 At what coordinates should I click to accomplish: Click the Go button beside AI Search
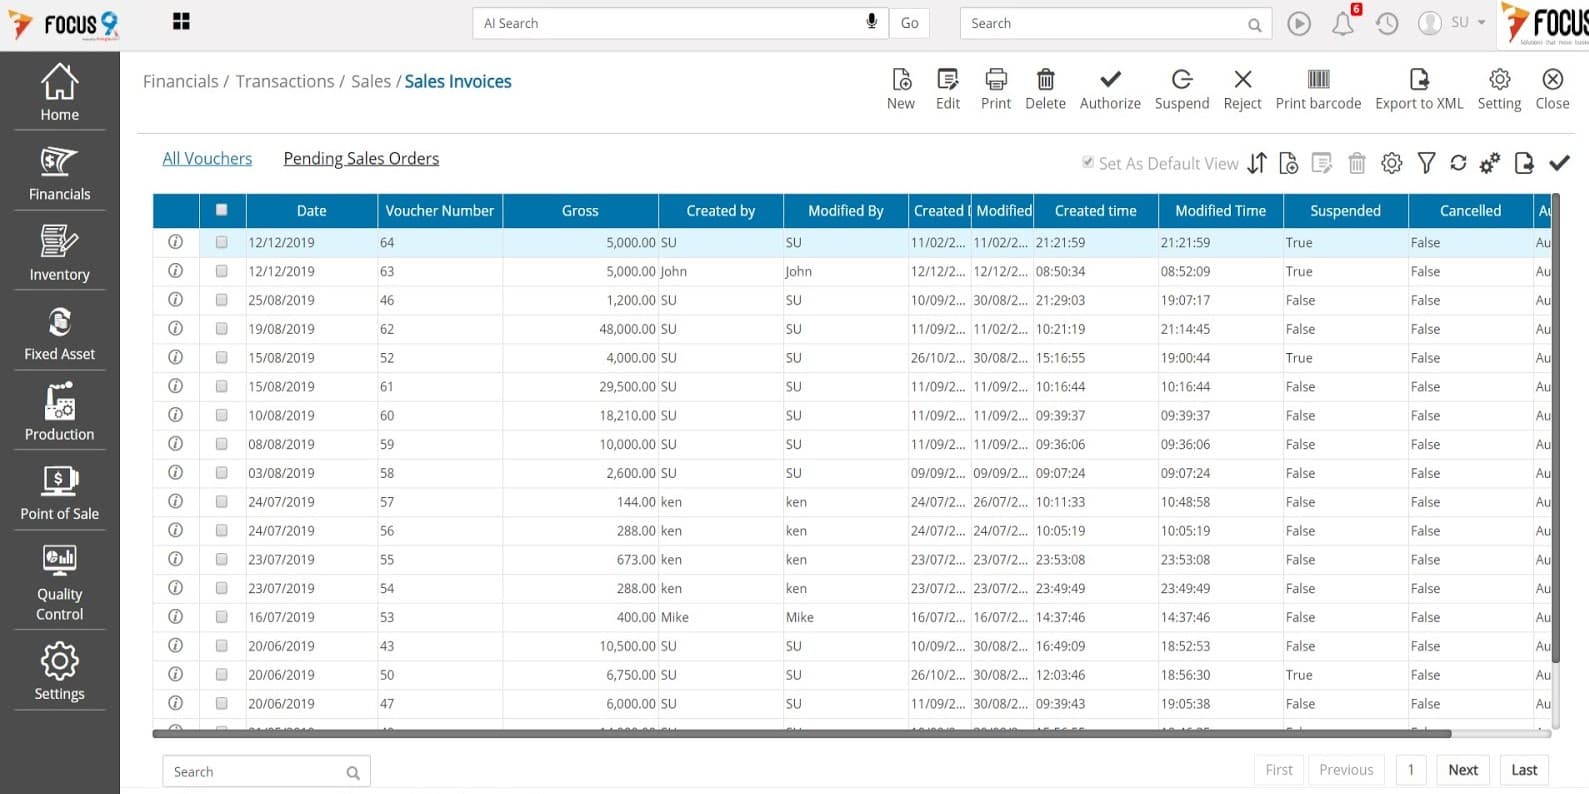point(909,23)
